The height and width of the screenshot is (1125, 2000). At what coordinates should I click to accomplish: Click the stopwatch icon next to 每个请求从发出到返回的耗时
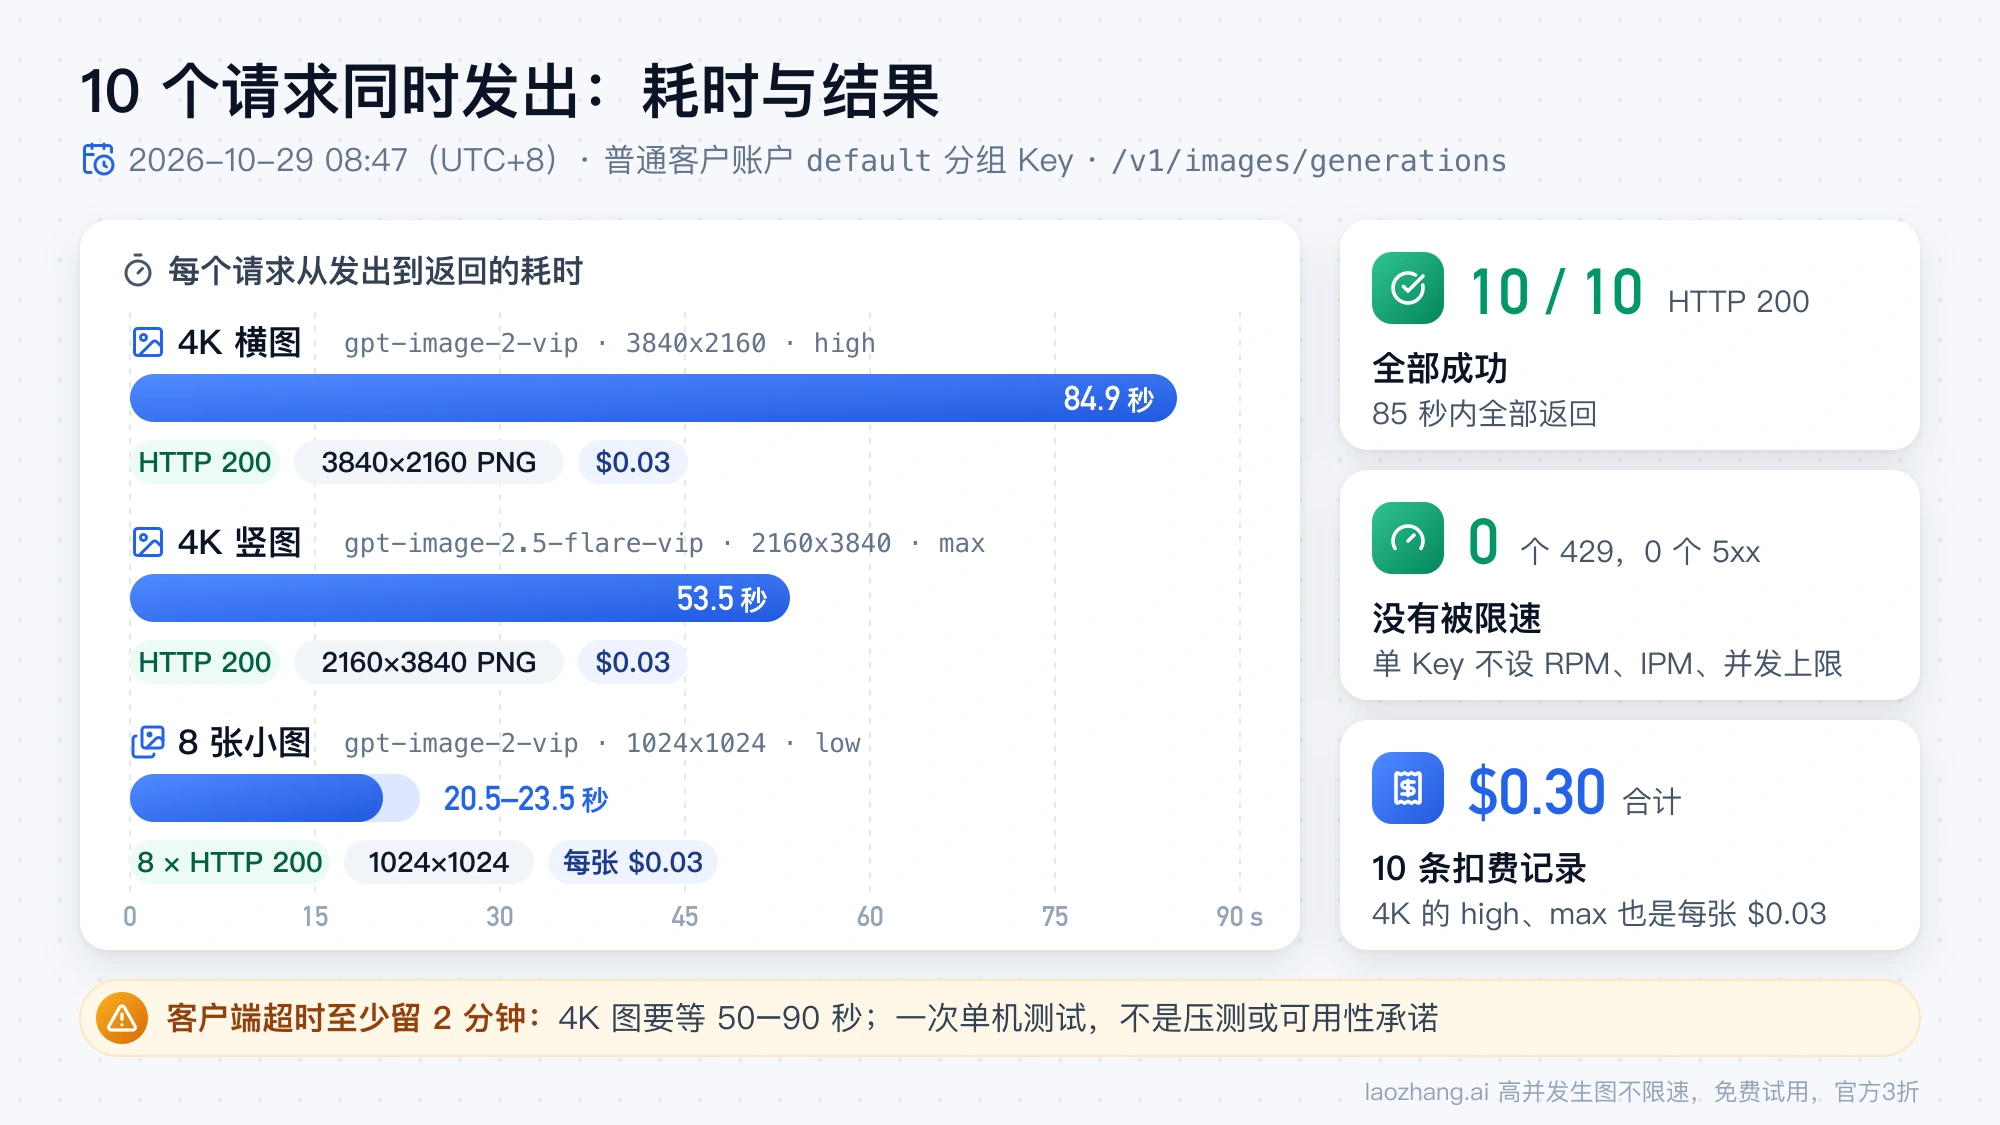tap(138, 271)
